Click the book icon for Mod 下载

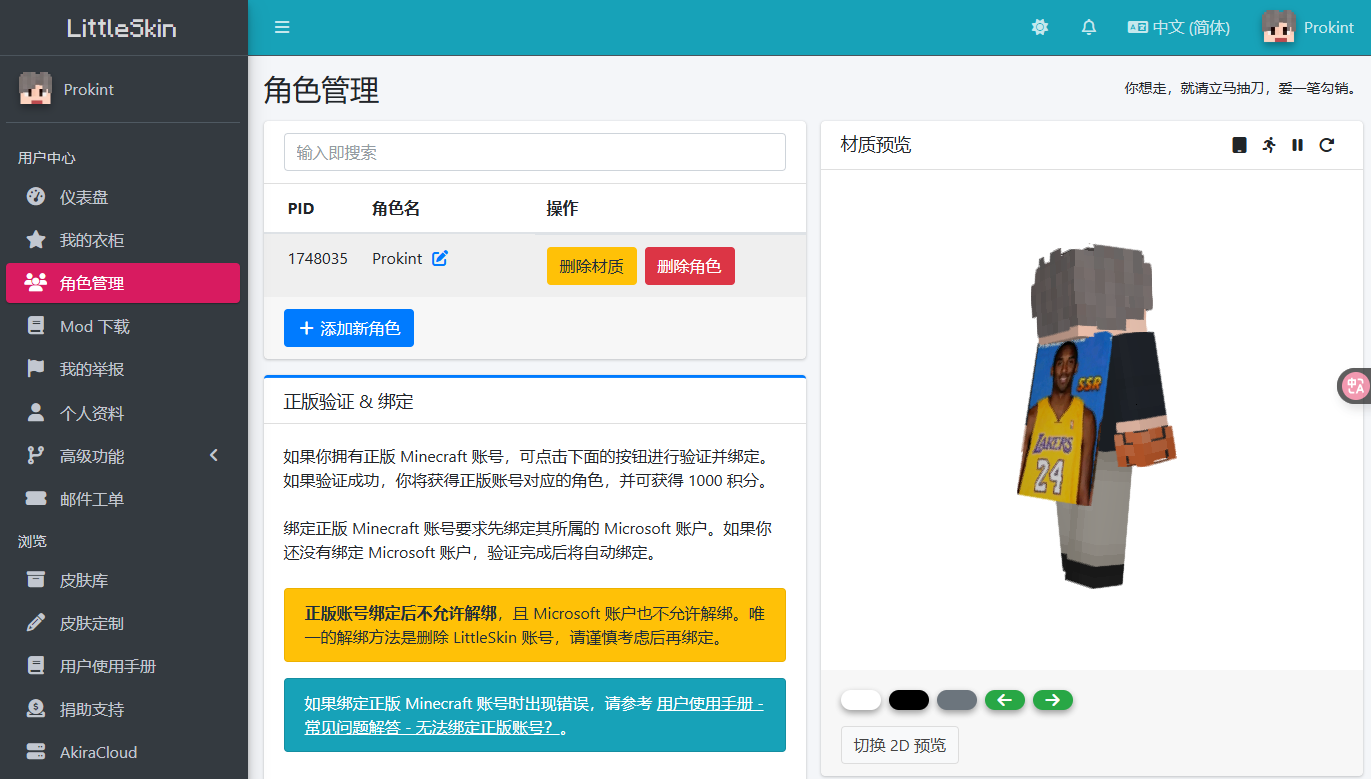point(36,326)
